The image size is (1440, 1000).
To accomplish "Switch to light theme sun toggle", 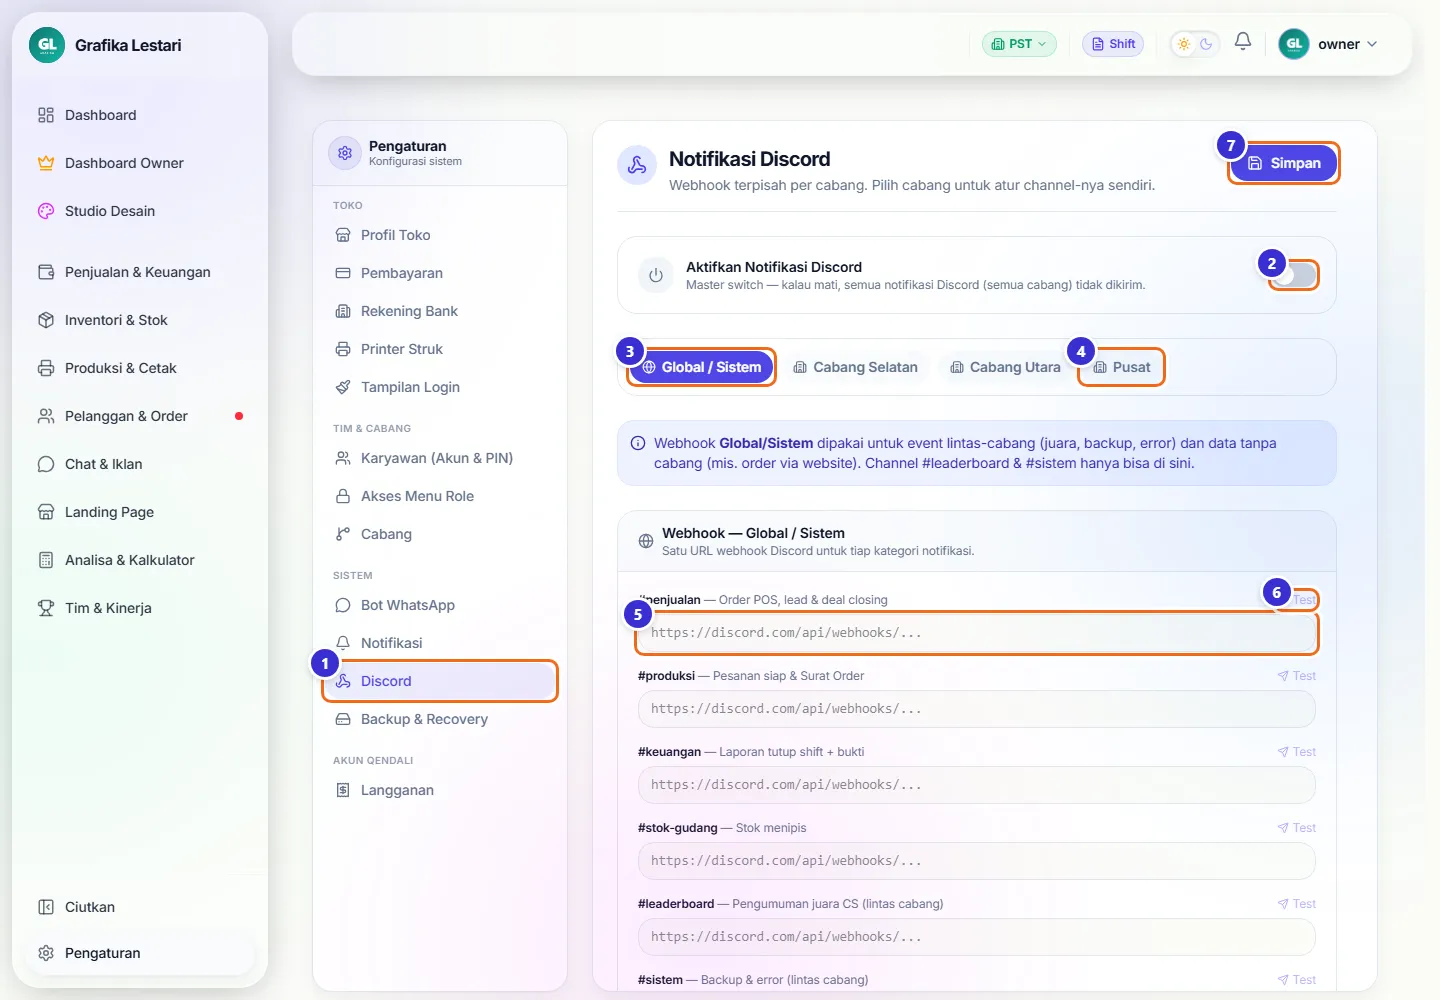I will pyautogui.click(x=1184, y=44).
